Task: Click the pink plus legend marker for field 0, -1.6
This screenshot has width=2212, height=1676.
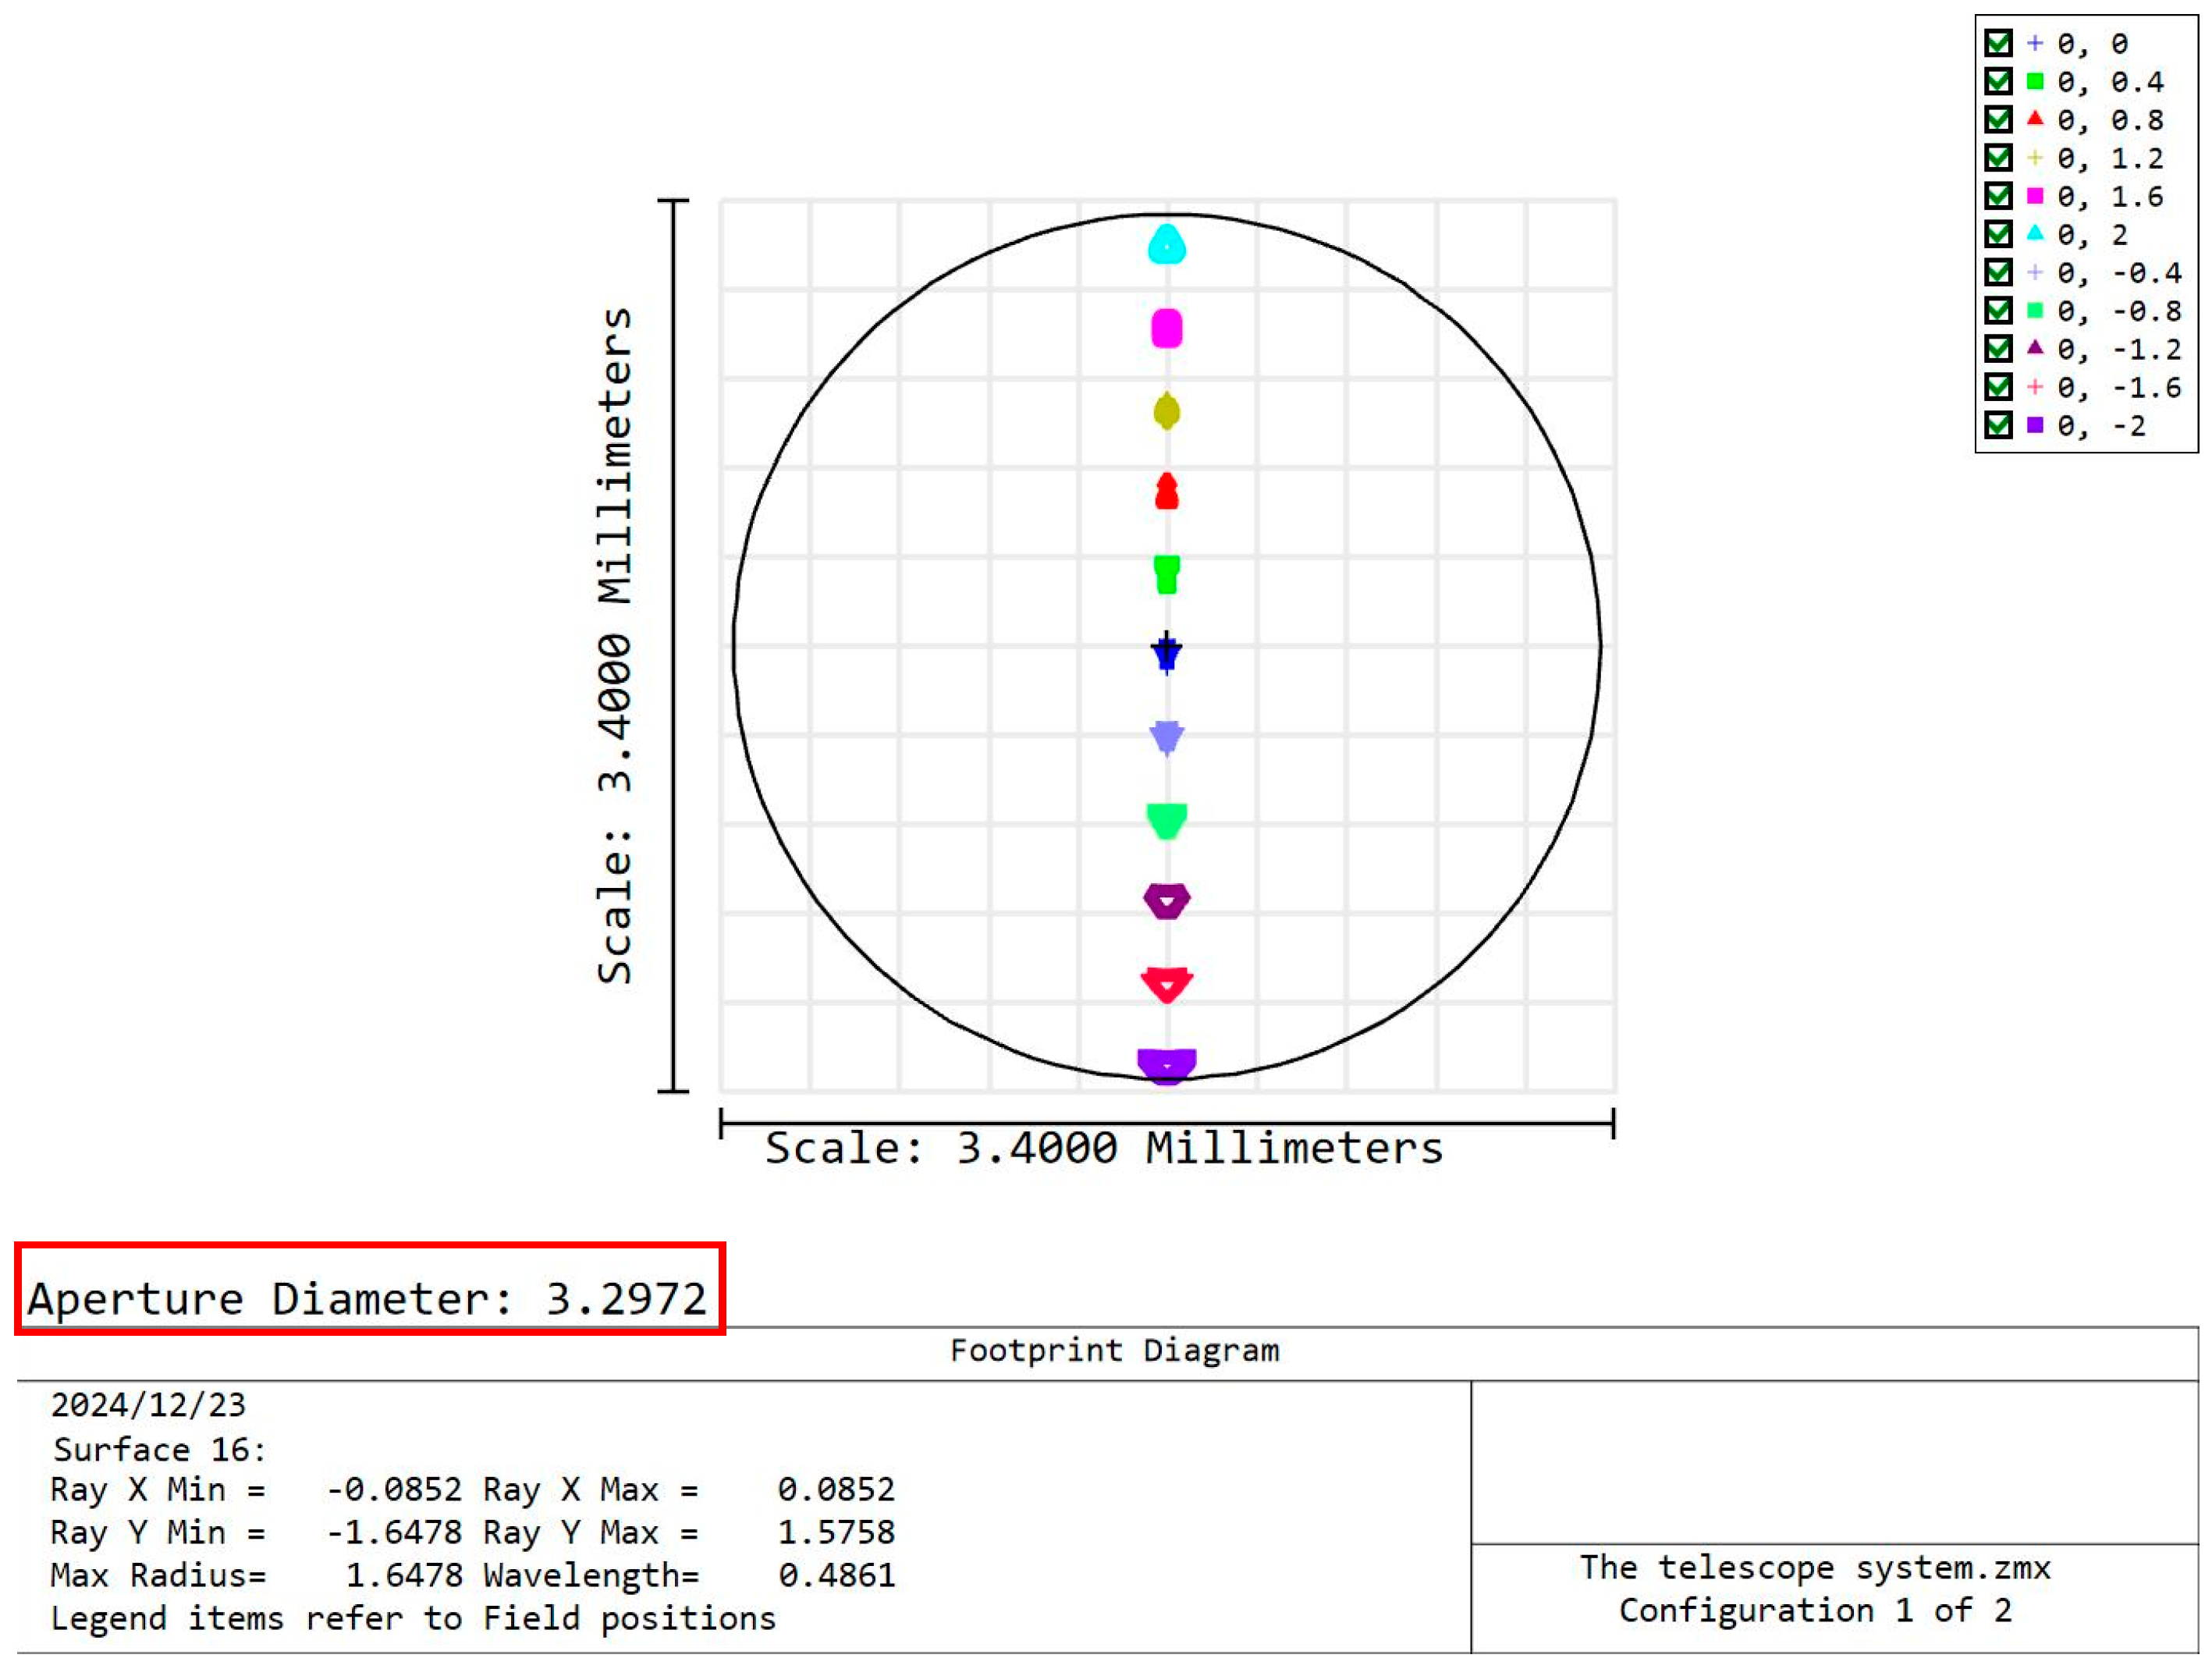Action: 2034,386
